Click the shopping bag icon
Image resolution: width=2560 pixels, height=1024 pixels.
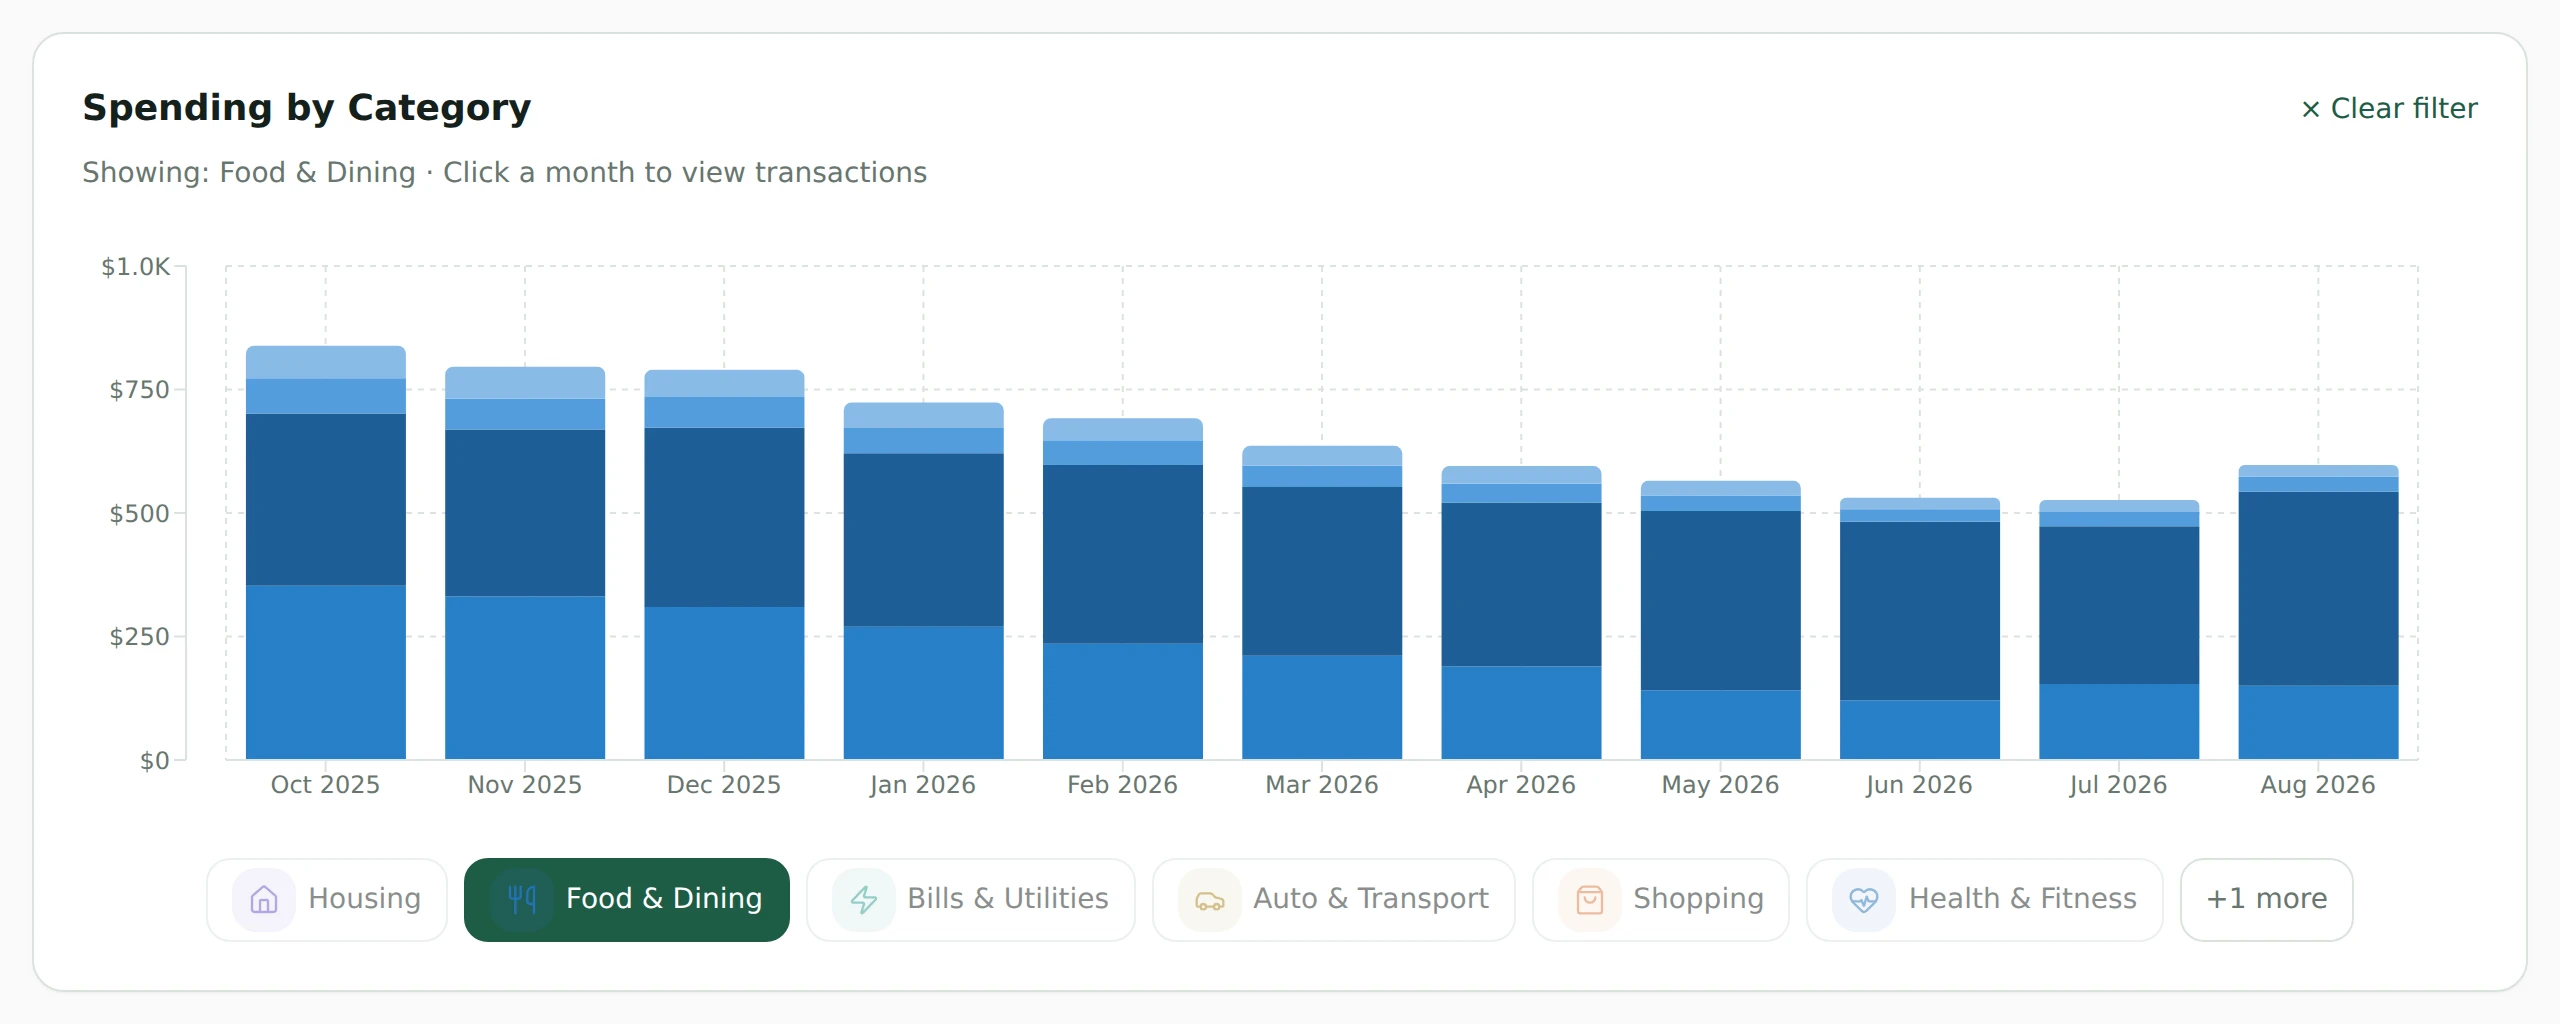pos(1590,900)
